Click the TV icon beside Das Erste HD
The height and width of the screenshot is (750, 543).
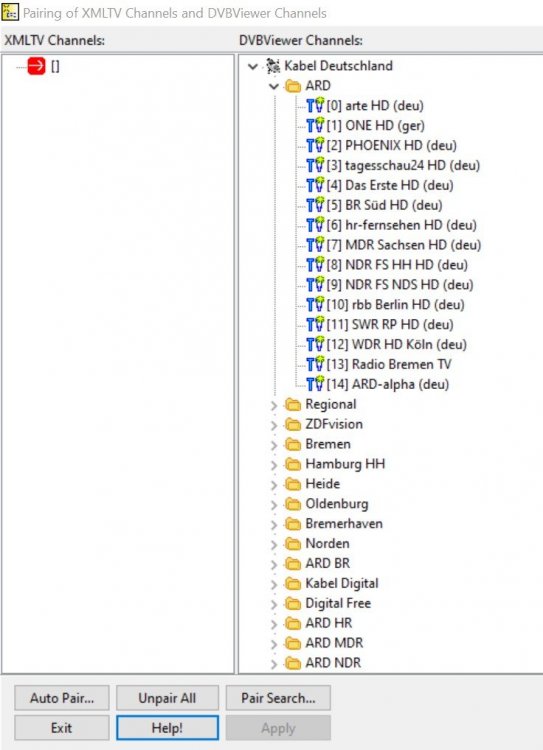coord(315,185)
